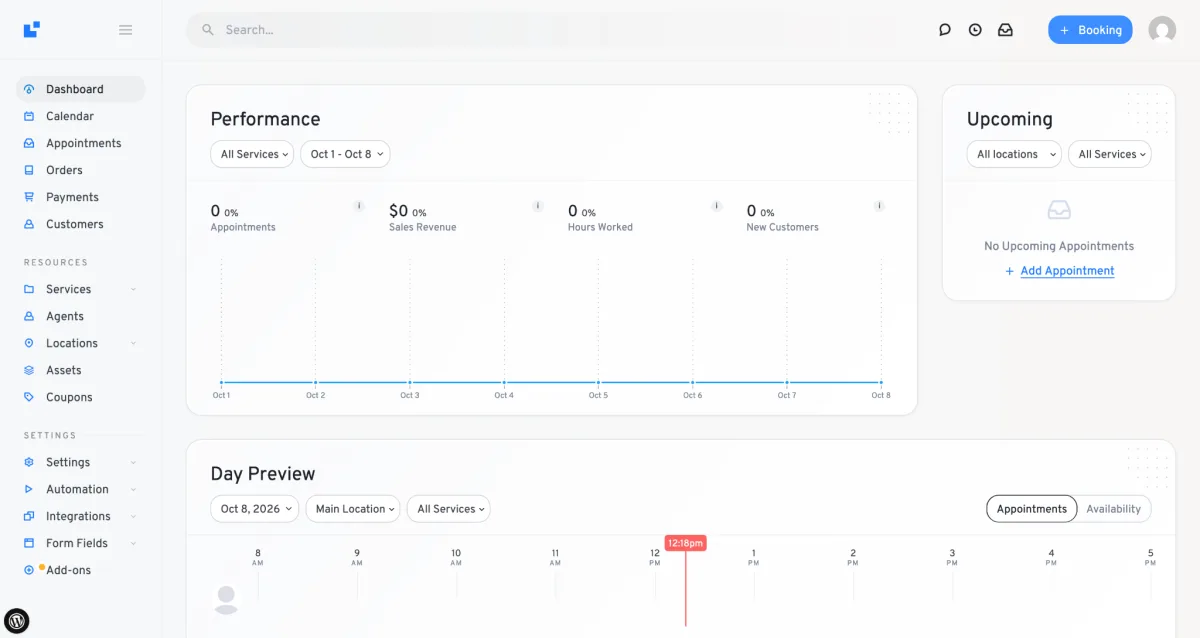
Task: Click the agent avatar in Day Preview
Action: tap(227, 600)
